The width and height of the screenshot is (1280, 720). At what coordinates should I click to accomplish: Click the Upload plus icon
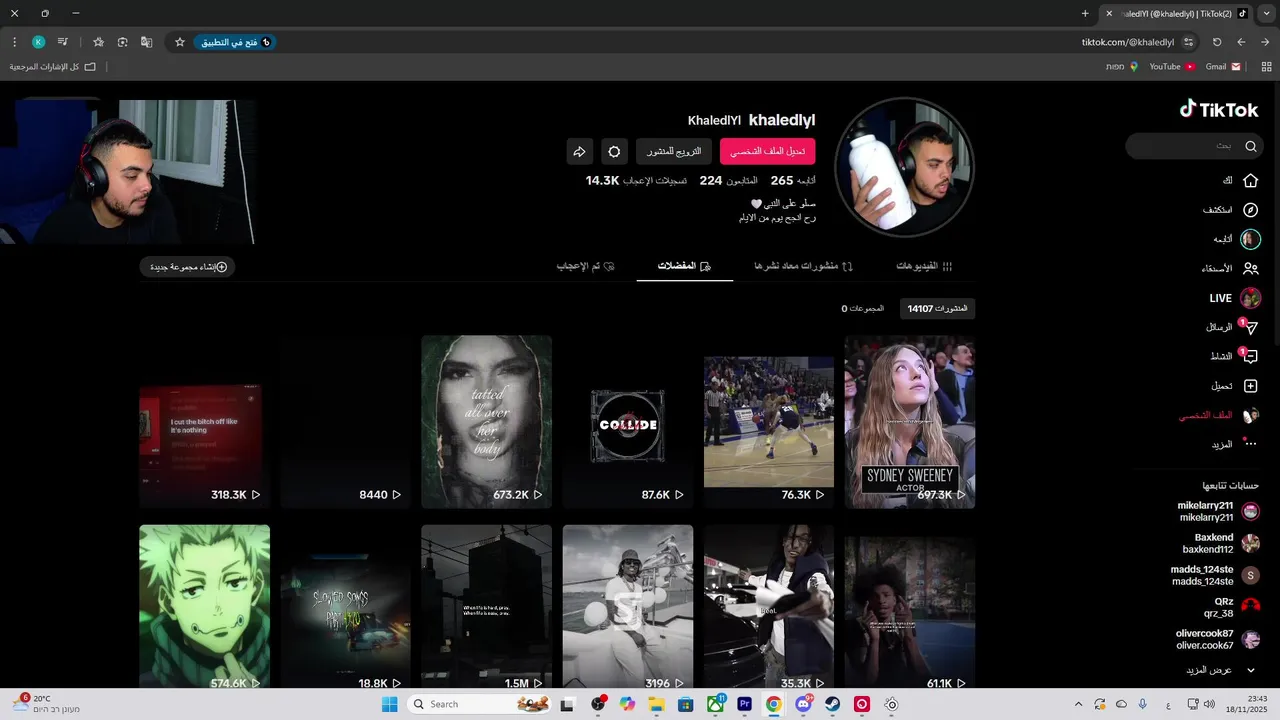[1250, 386]
